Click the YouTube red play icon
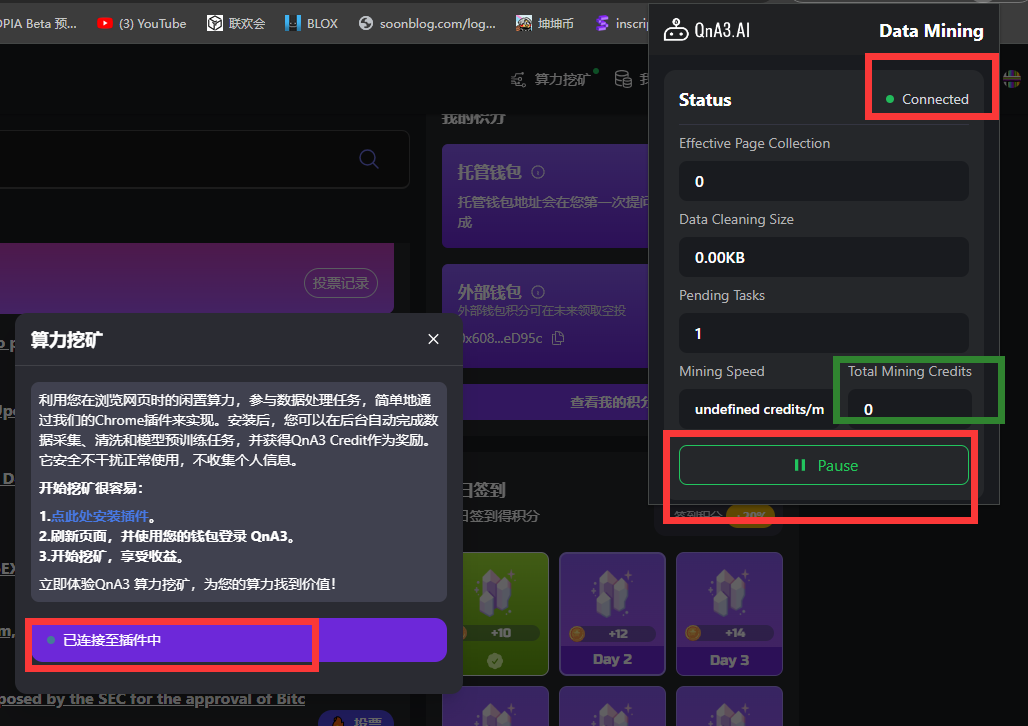The image size is (1028, 726). (104, 24)
